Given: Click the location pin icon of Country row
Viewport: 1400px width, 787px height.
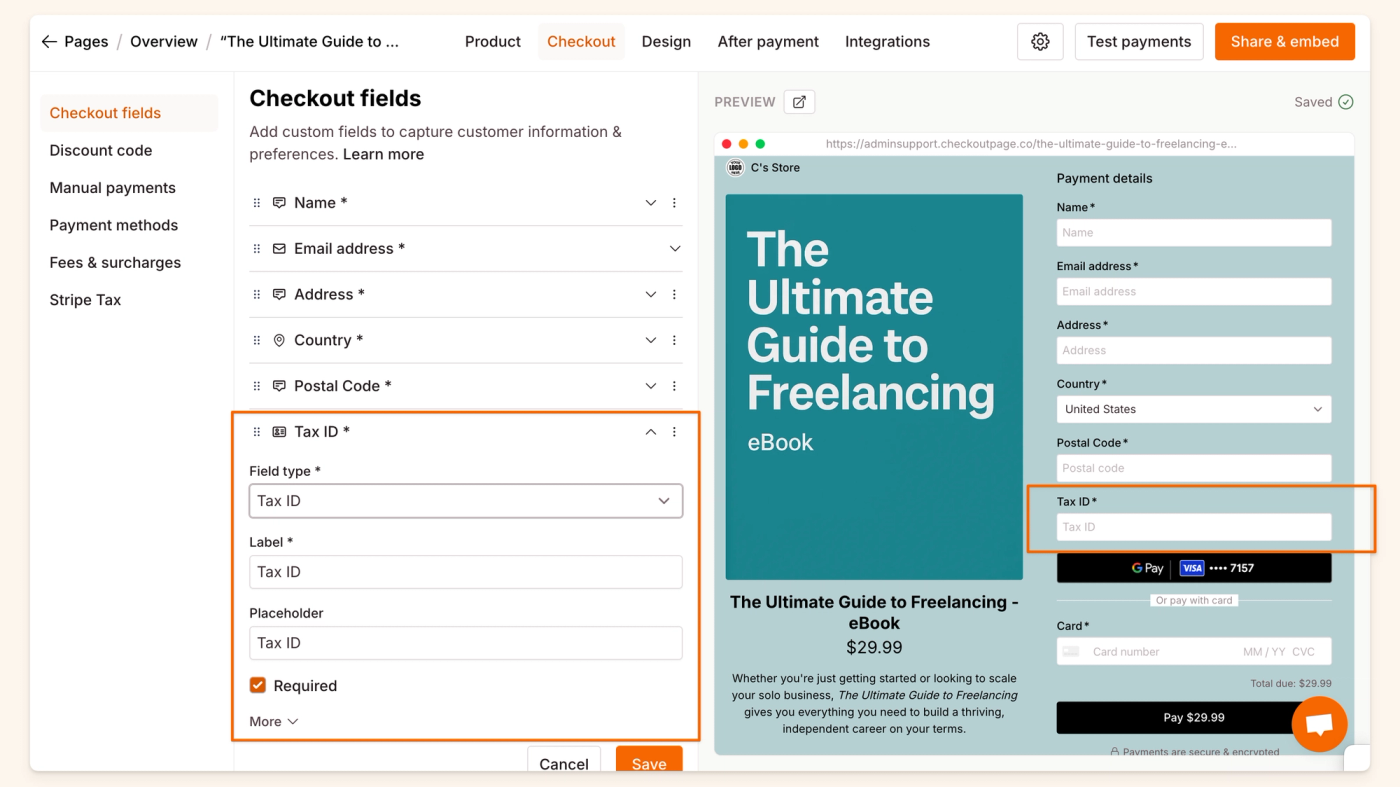Looking at the screenshot, I should point(279,341).
